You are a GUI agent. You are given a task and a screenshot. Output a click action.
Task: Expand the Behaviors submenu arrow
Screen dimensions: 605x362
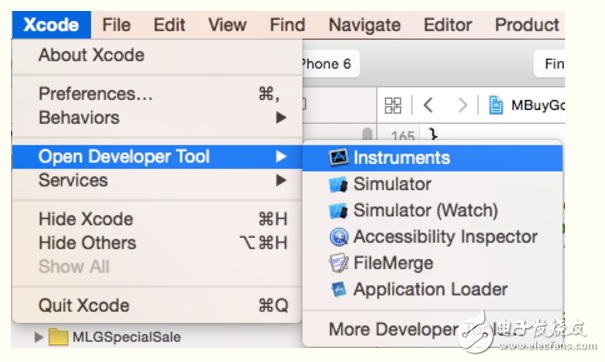pos(281,118)
